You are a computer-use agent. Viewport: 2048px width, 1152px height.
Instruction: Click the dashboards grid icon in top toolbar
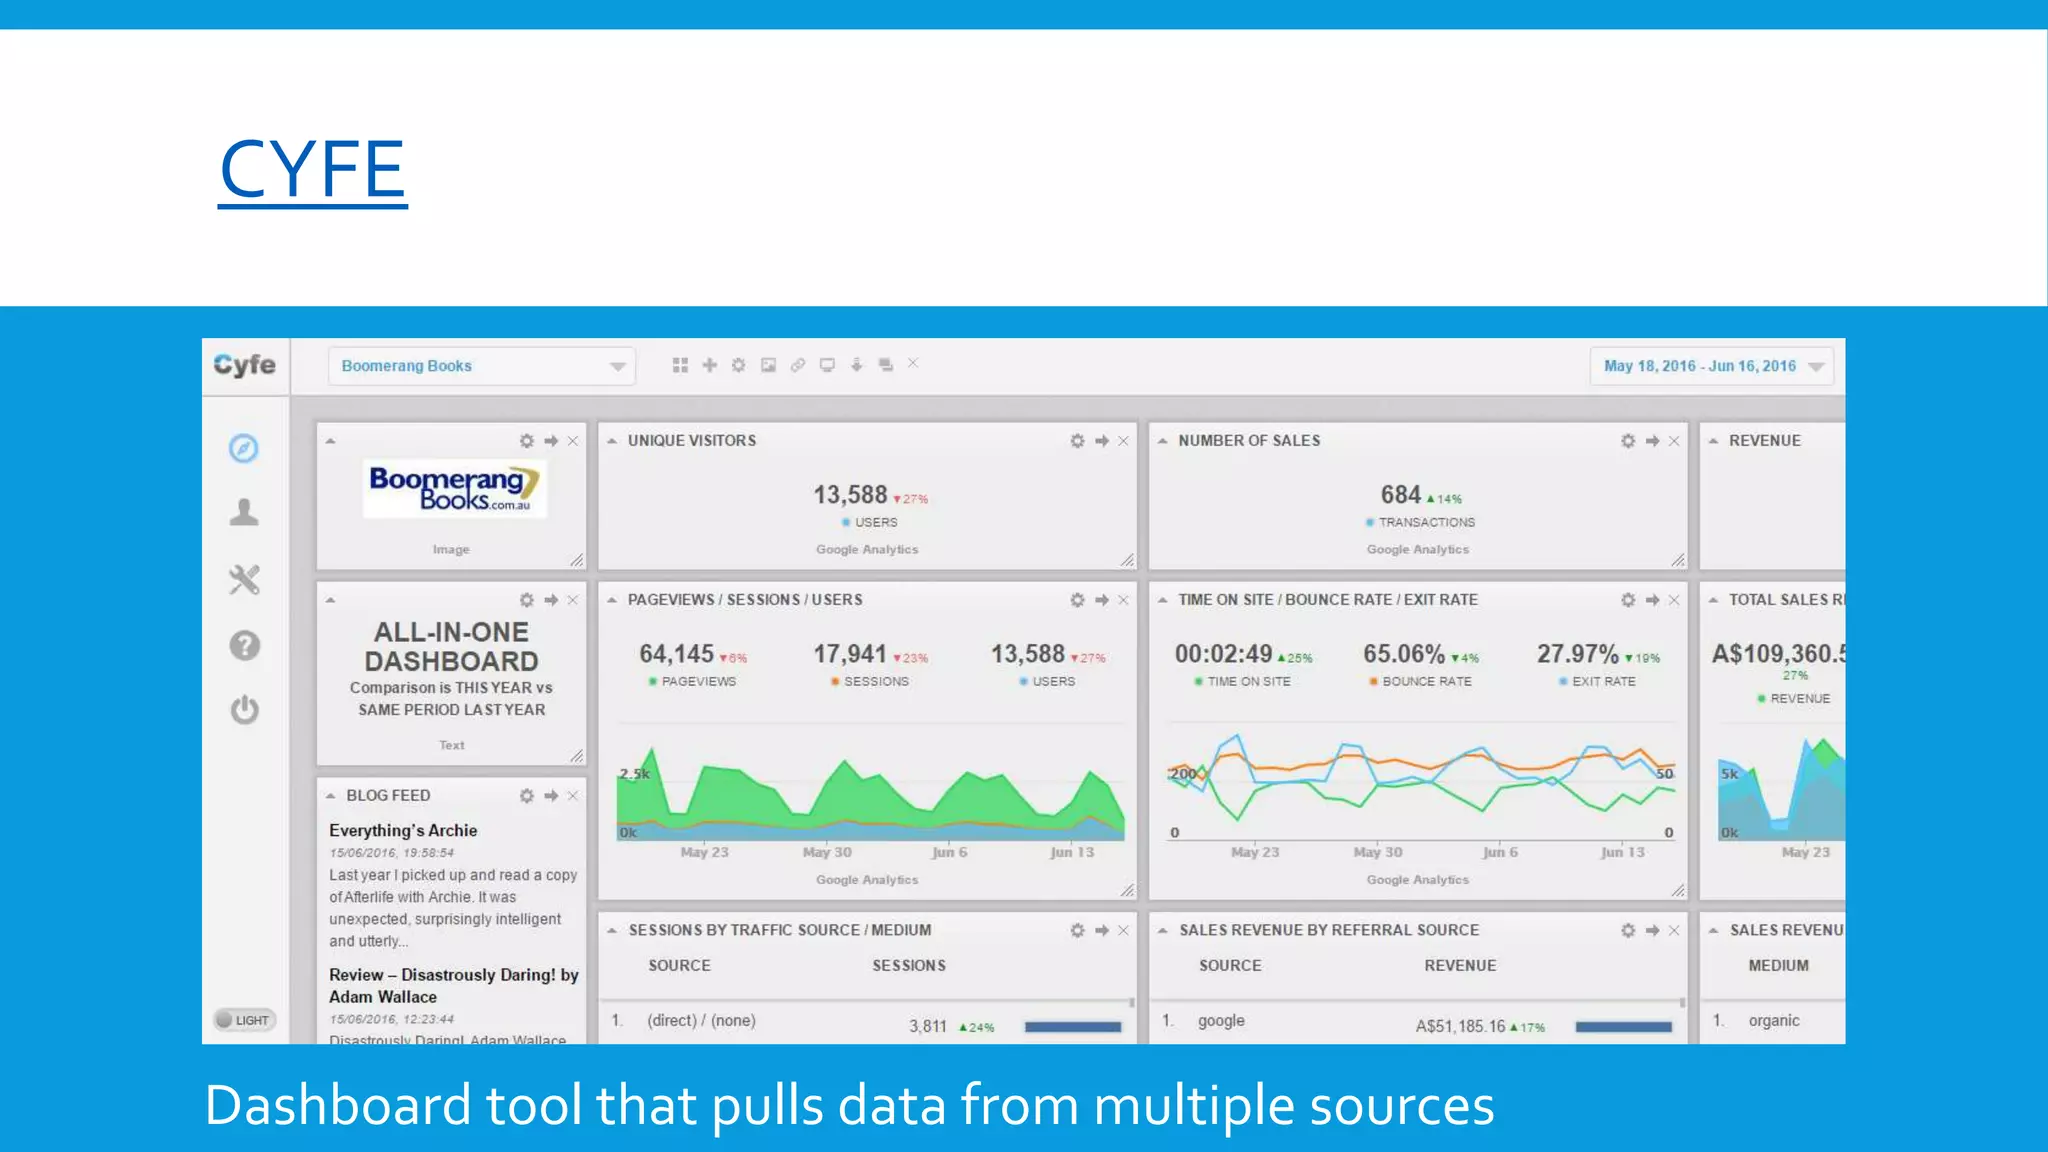click(x=680, y=365)
